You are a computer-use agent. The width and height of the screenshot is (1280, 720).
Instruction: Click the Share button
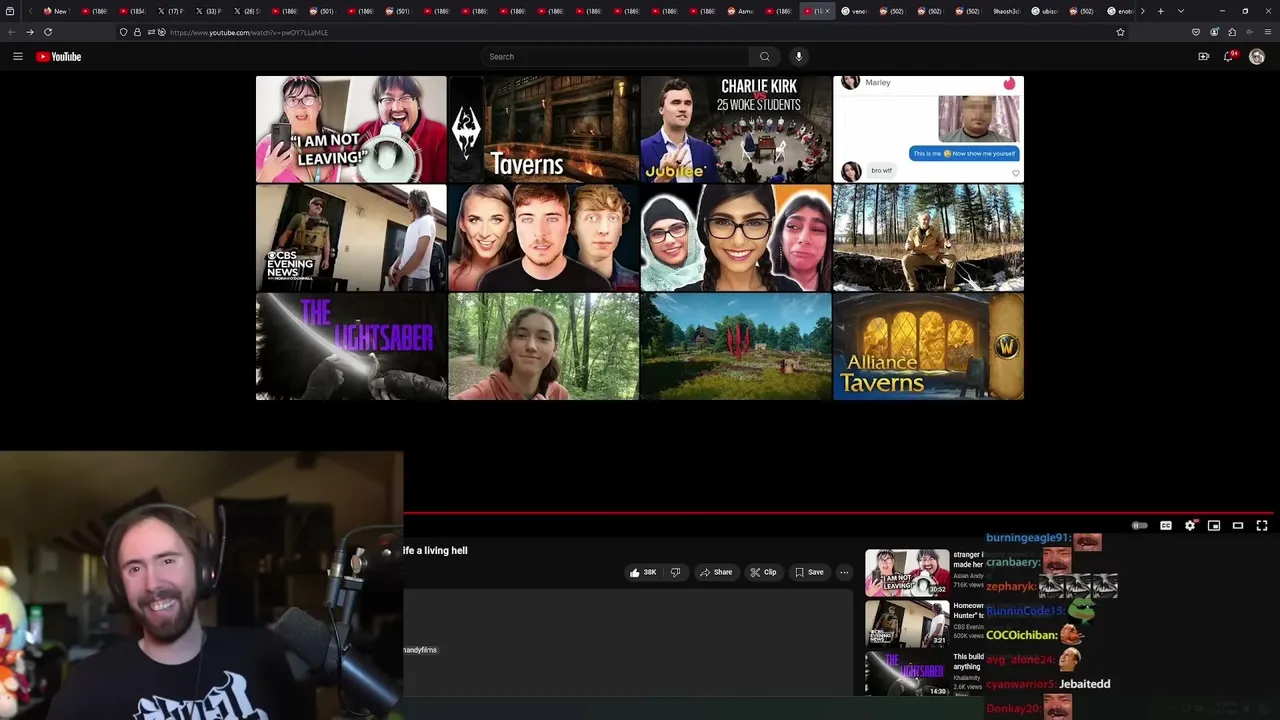(x=716, y=572)
